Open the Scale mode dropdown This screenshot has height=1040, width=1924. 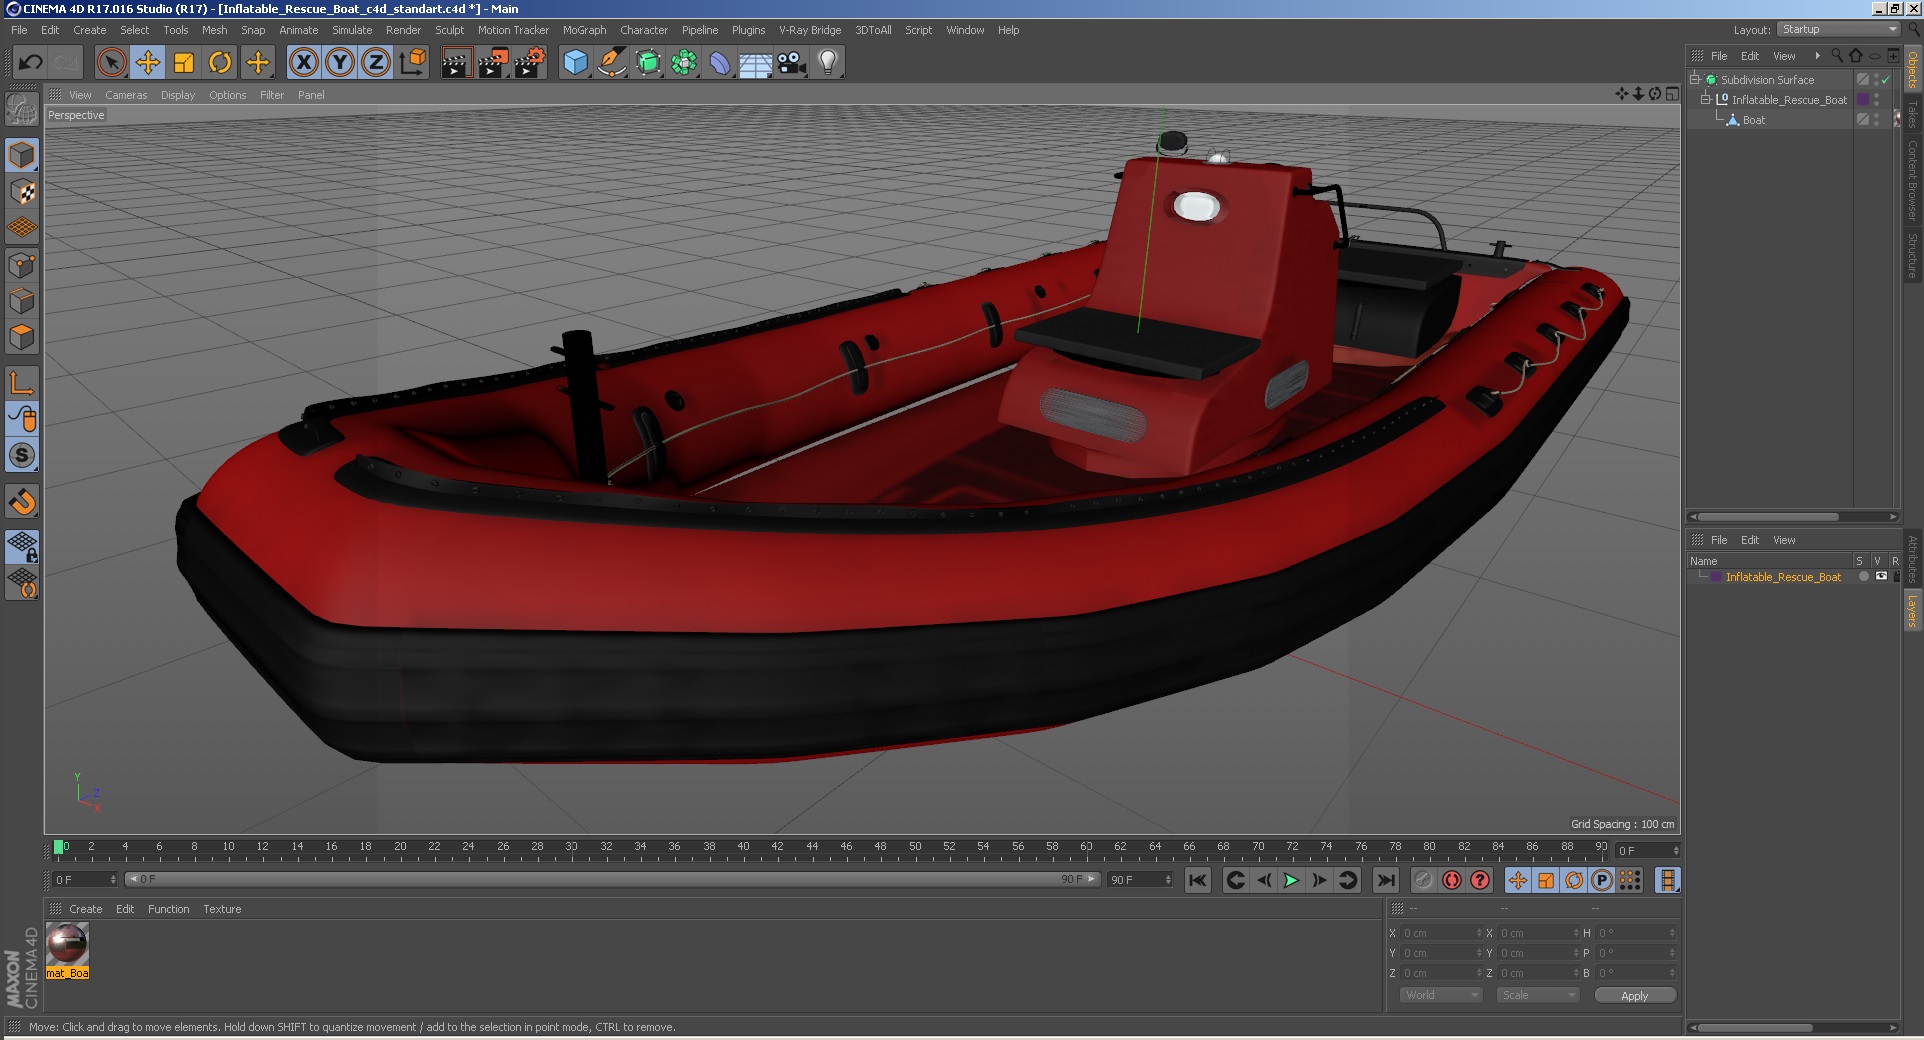[x=1537, y=995]
